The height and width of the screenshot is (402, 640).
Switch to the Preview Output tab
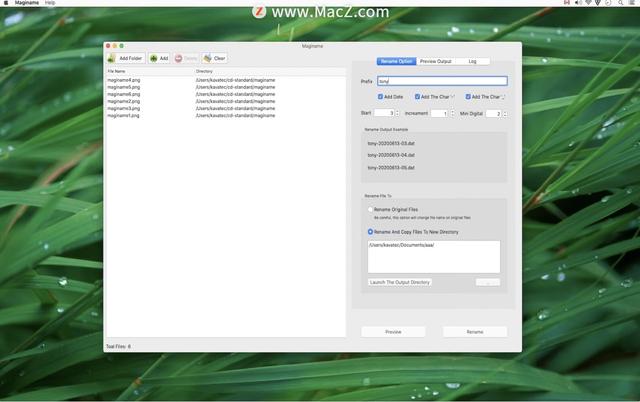pyautogui.click(x=436, y=61)
